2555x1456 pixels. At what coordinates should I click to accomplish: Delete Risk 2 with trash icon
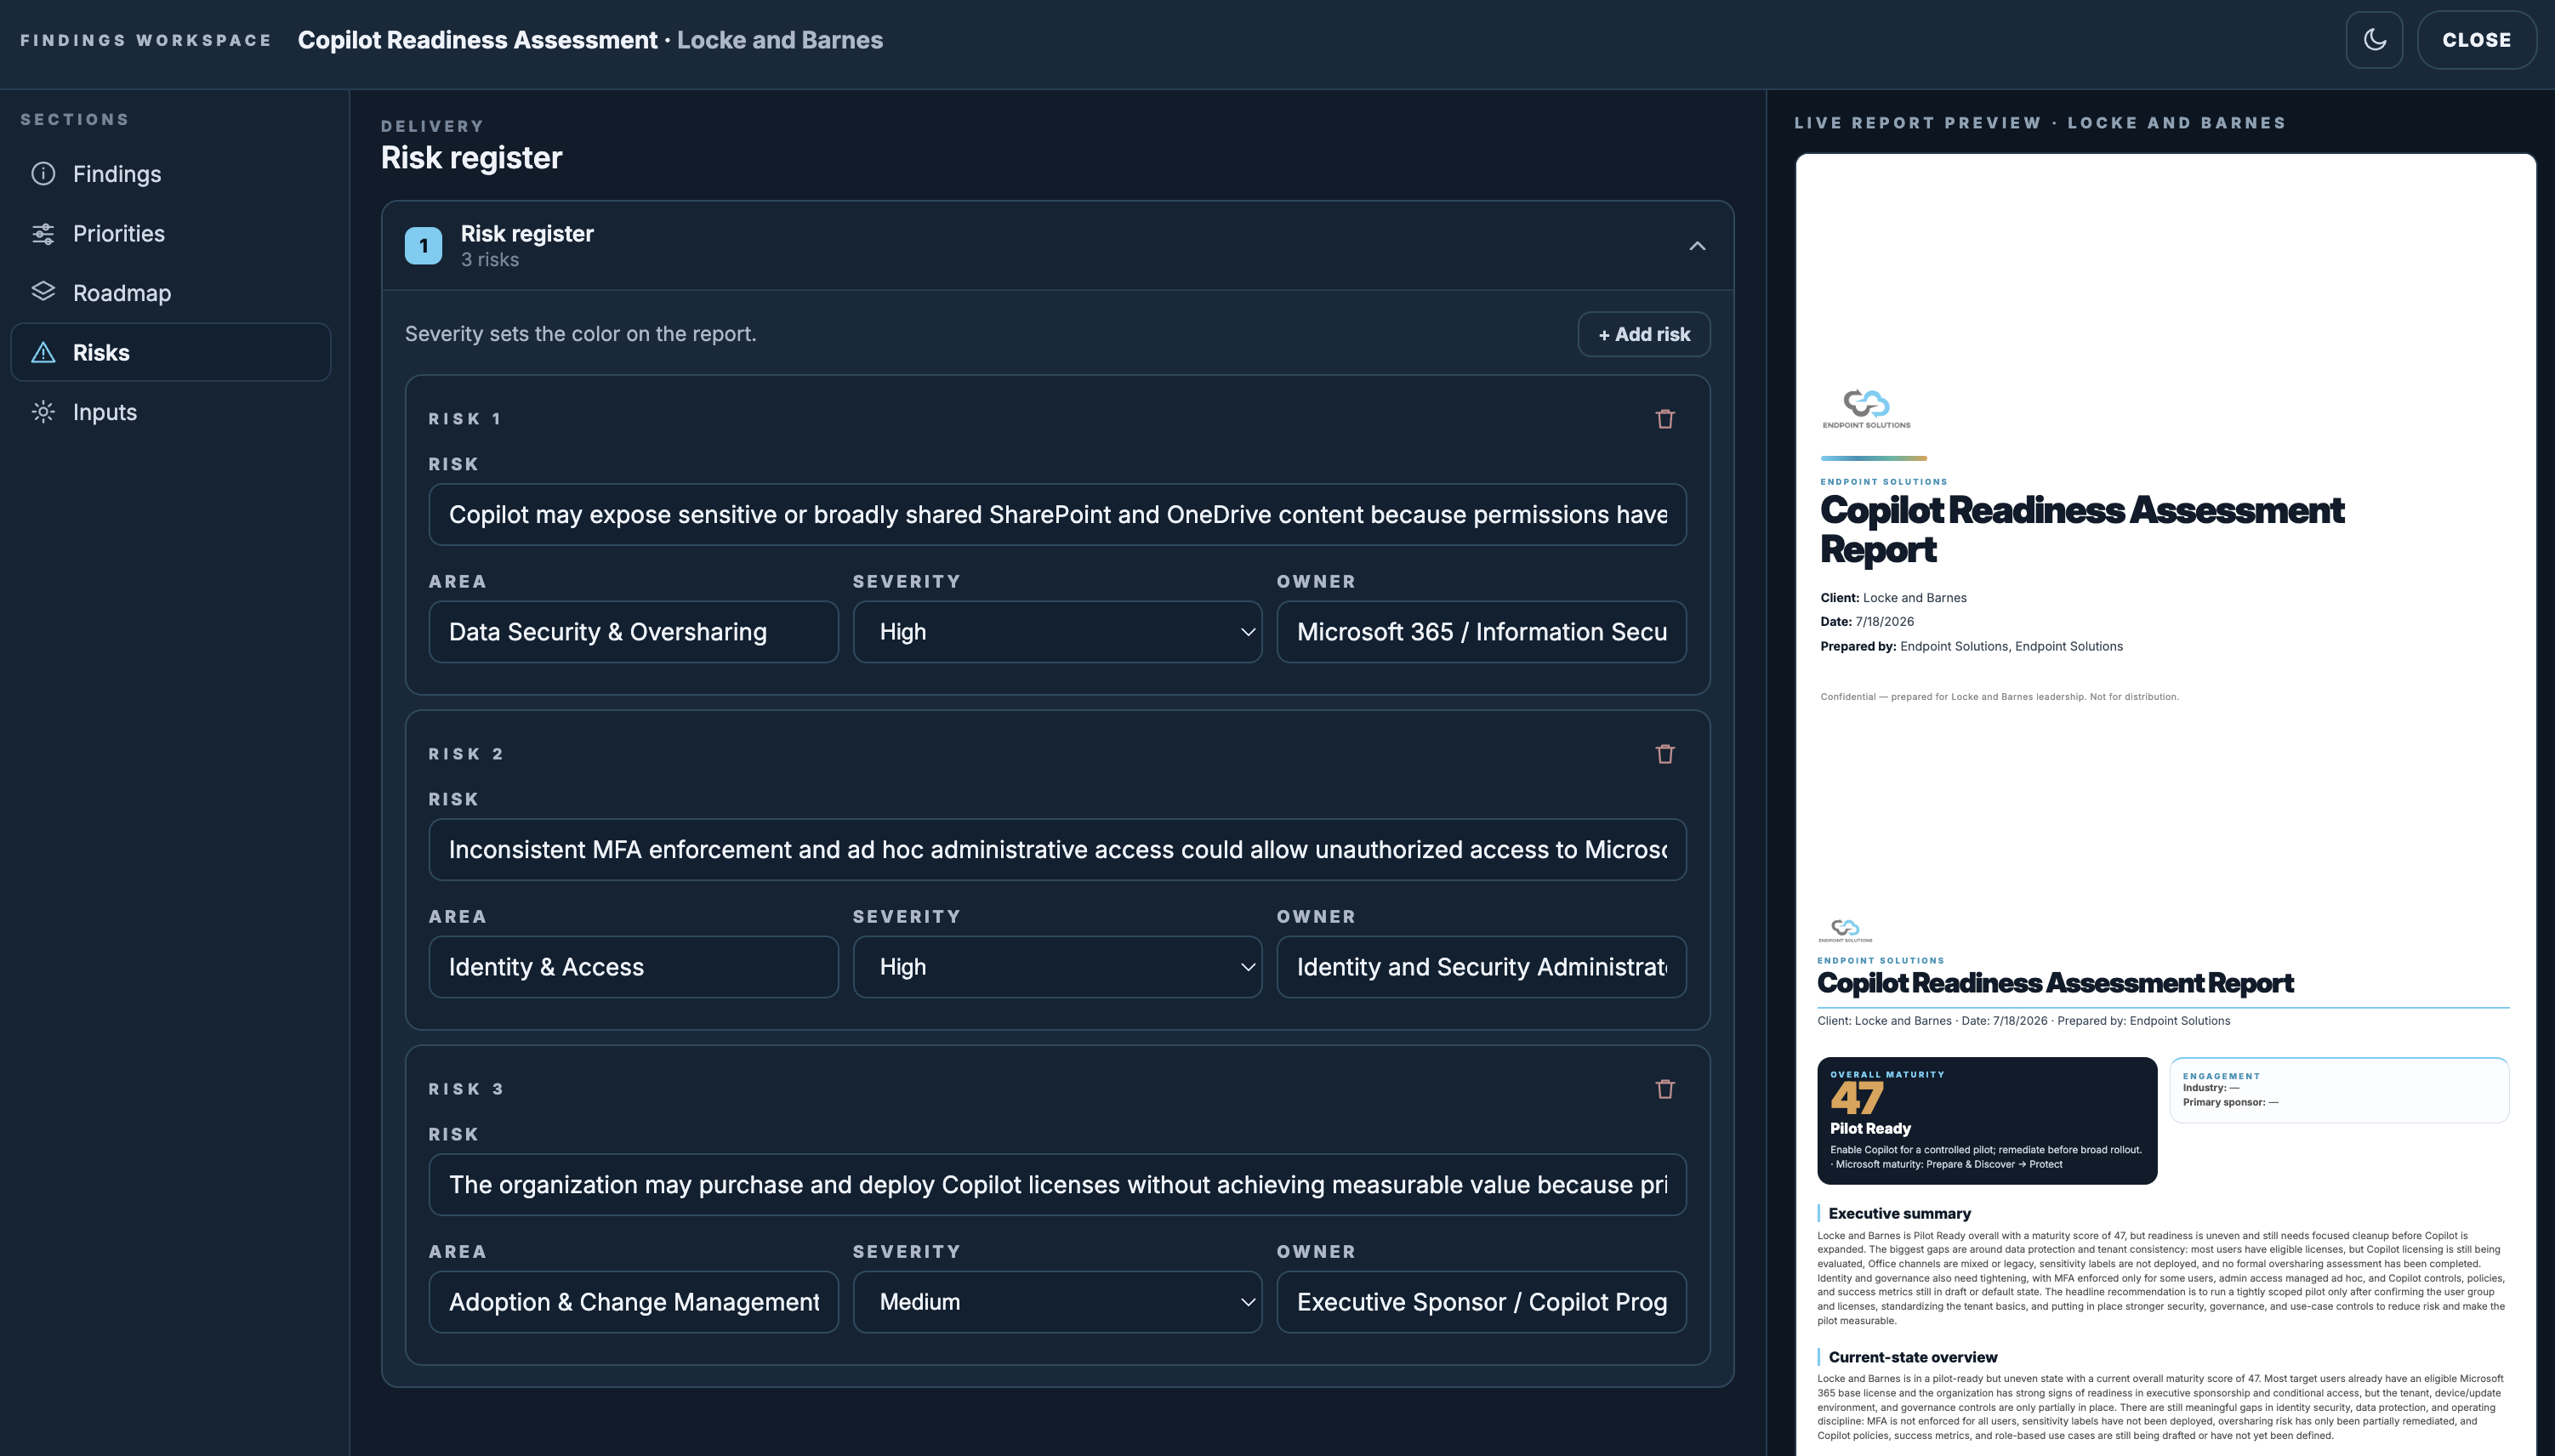pos(1665,754)
